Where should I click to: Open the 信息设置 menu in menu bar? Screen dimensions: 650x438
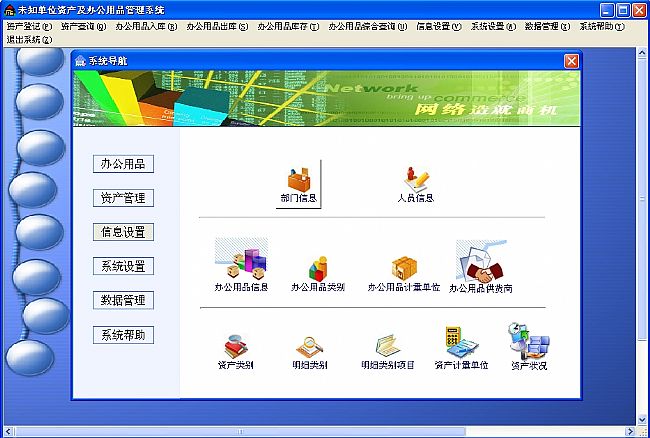click(439, 27)
